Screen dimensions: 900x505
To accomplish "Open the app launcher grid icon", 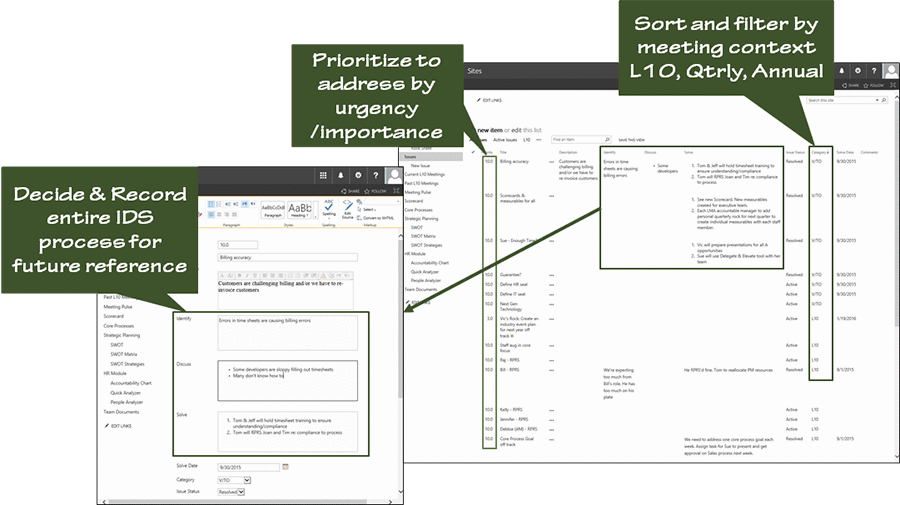I will (323, 174).
